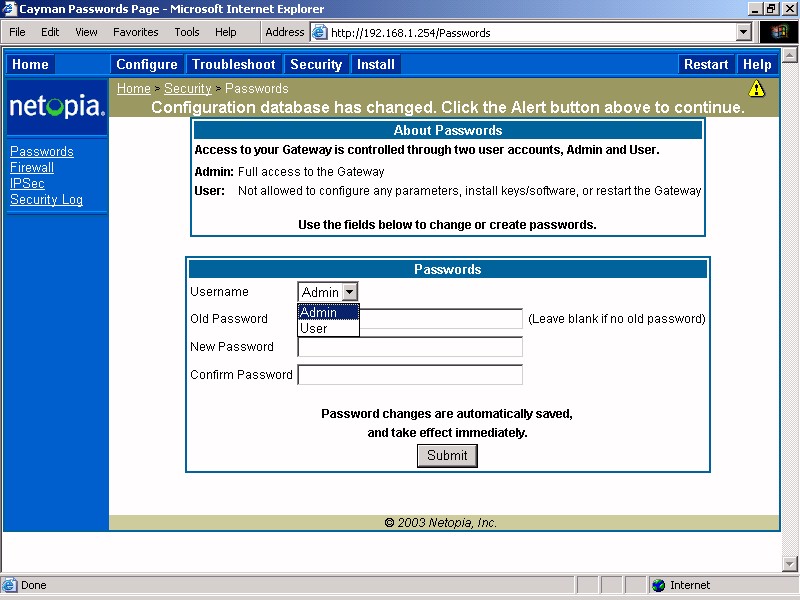This screenshot has height=600, width=800.
Task: Click the Submit button
Action: (447, 455)
